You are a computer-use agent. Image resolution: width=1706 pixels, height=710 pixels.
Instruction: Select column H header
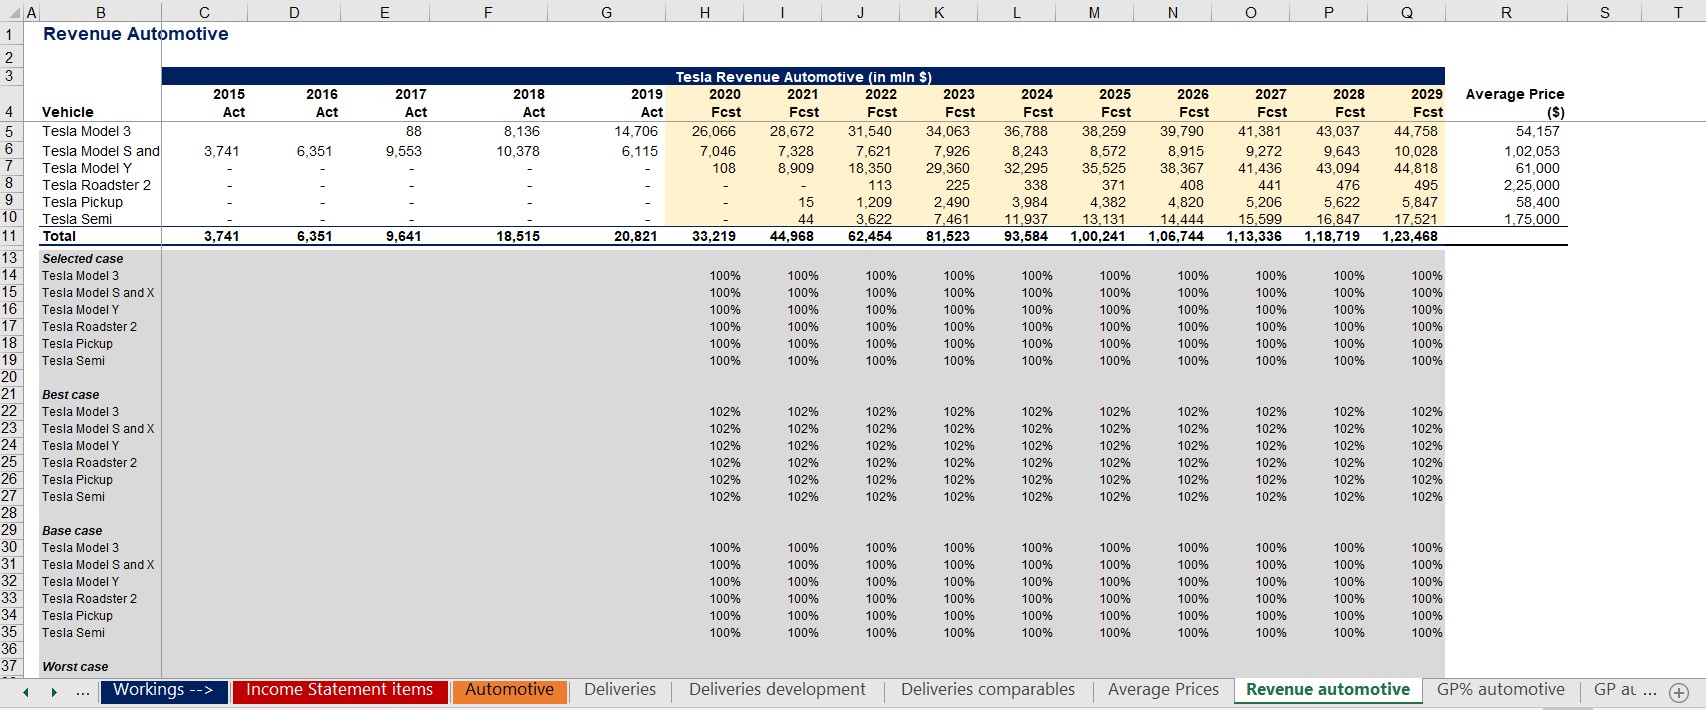point(705,12)
